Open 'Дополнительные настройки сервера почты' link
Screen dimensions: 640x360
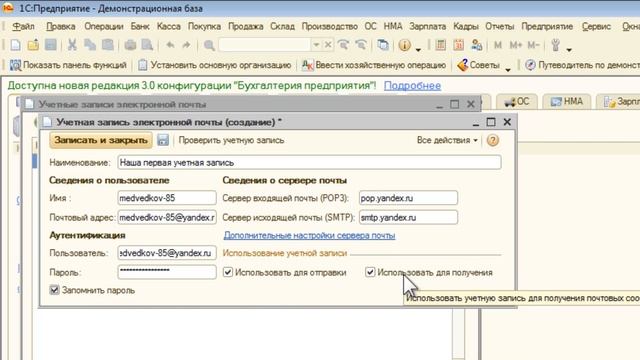point(309,235)
